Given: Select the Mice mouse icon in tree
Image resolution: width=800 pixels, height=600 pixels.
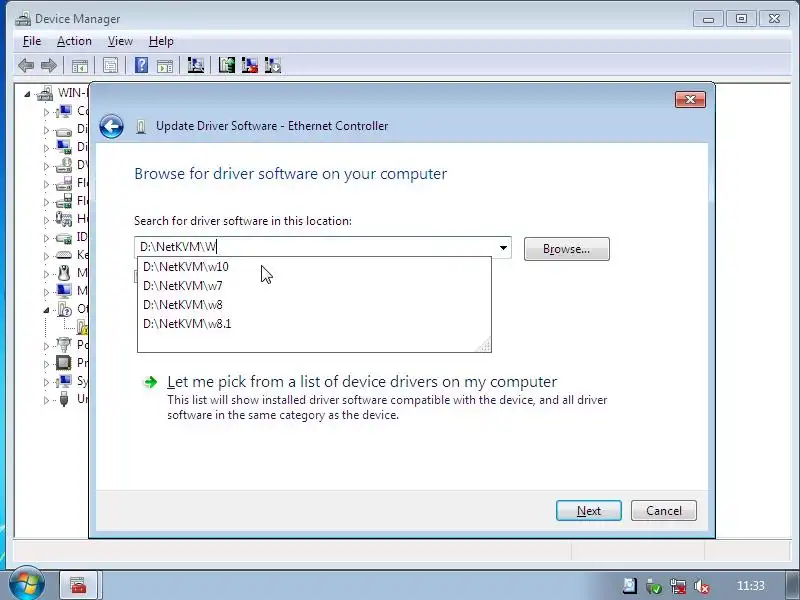Looking at the screenshot, I should (x=64, y=273).
